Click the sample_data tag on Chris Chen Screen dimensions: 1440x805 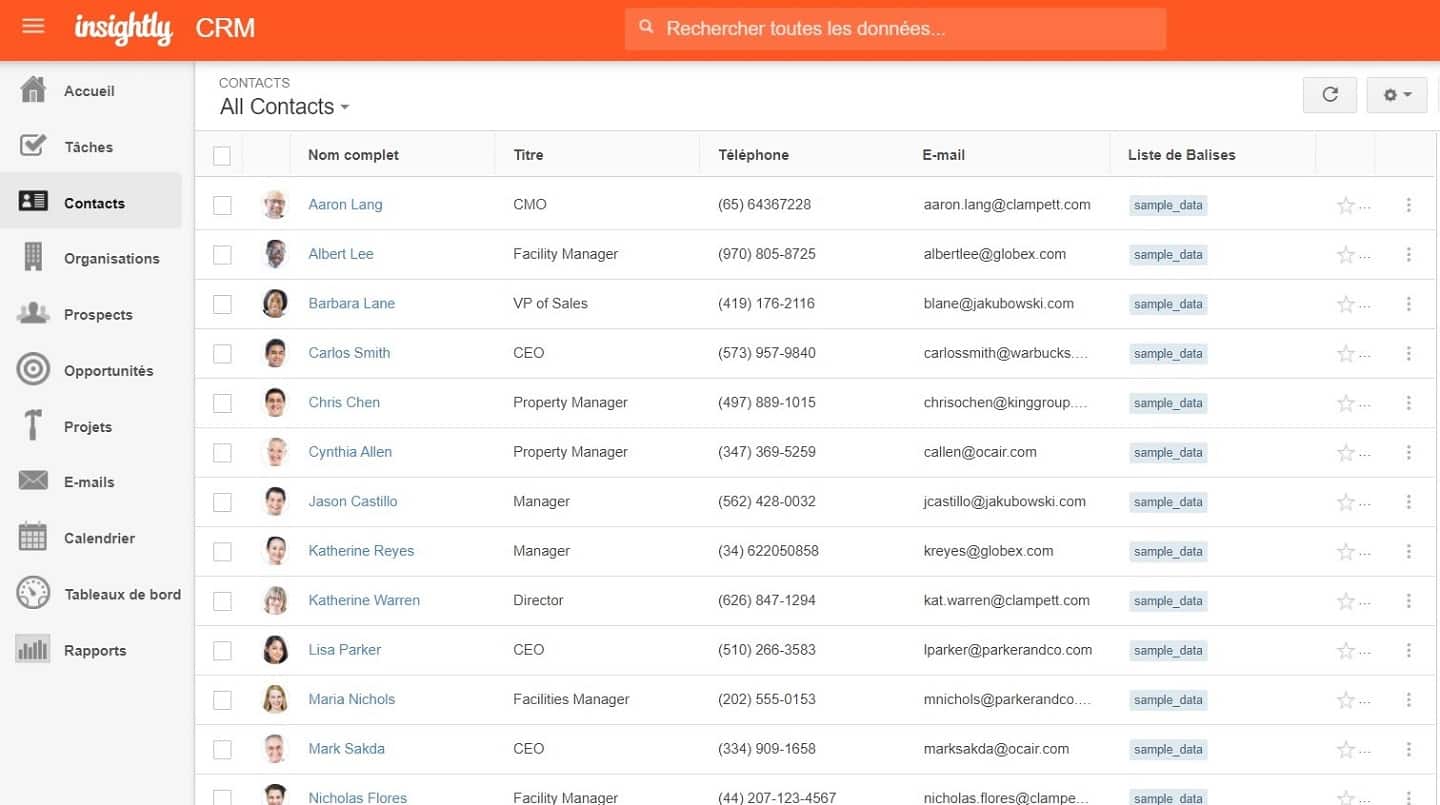tap(1167, 403)
